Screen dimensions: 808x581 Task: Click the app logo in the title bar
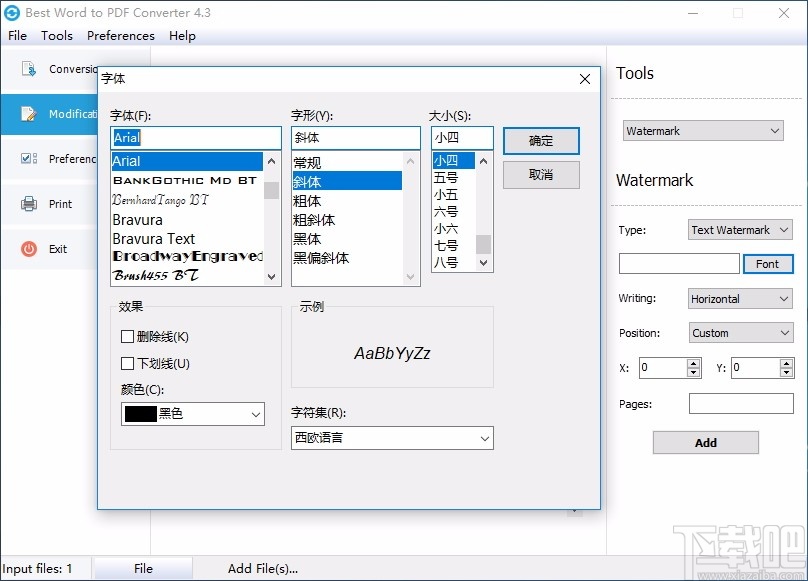14,14
